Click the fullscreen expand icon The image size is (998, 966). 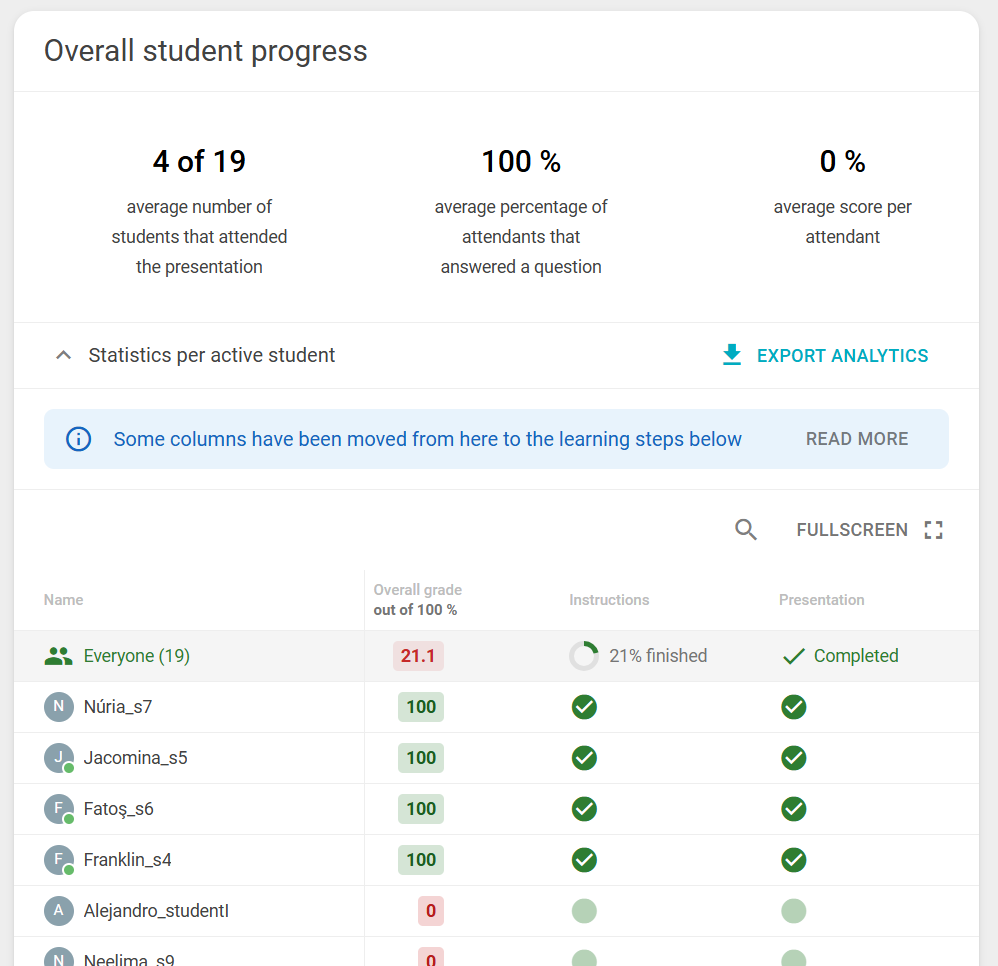(x=933, y=529)
